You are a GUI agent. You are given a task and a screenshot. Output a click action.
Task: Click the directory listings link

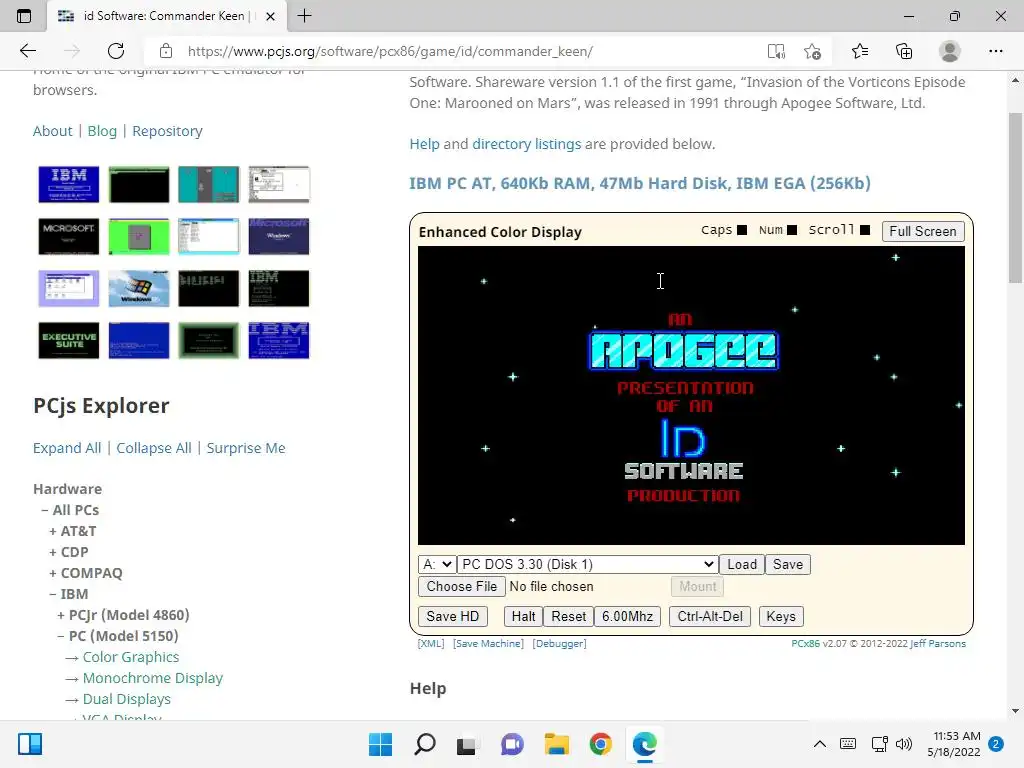[x=526, y=144]
